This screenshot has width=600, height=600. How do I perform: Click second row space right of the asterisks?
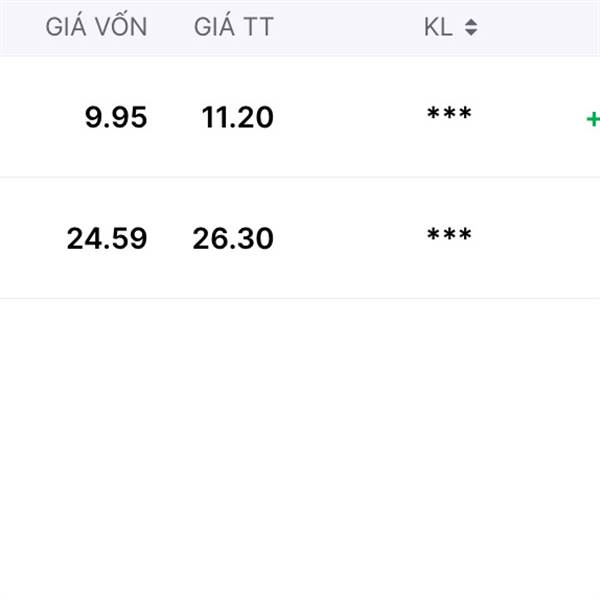click(x=536, y=238)
